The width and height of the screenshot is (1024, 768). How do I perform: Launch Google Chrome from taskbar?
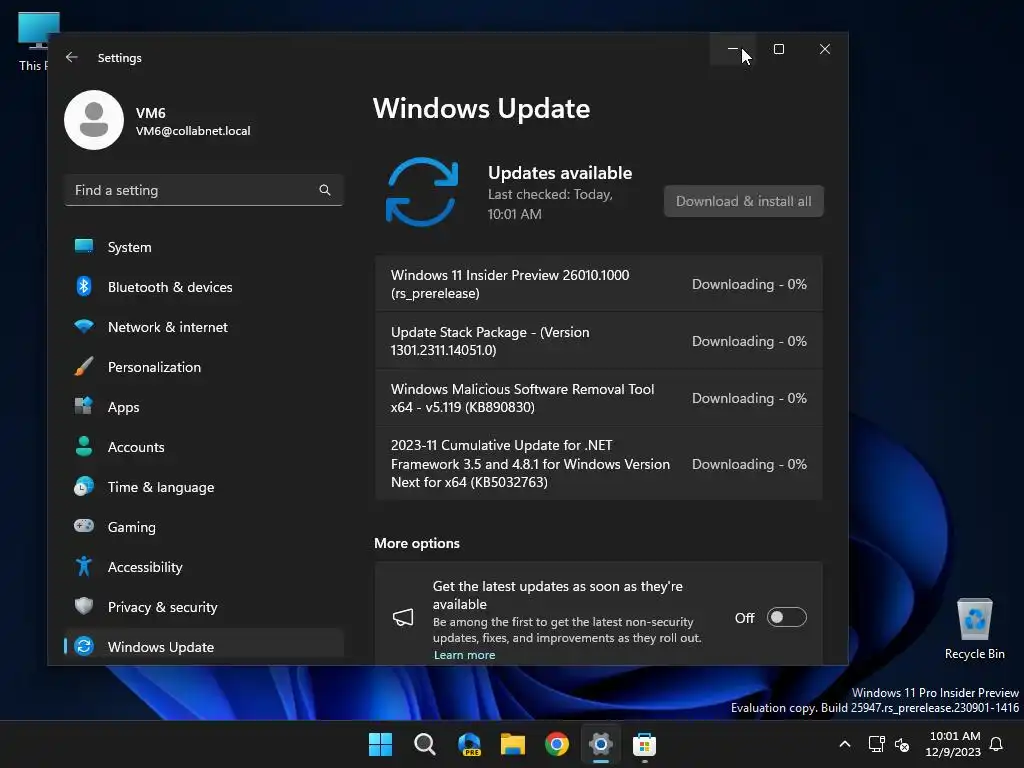(556, 744)
